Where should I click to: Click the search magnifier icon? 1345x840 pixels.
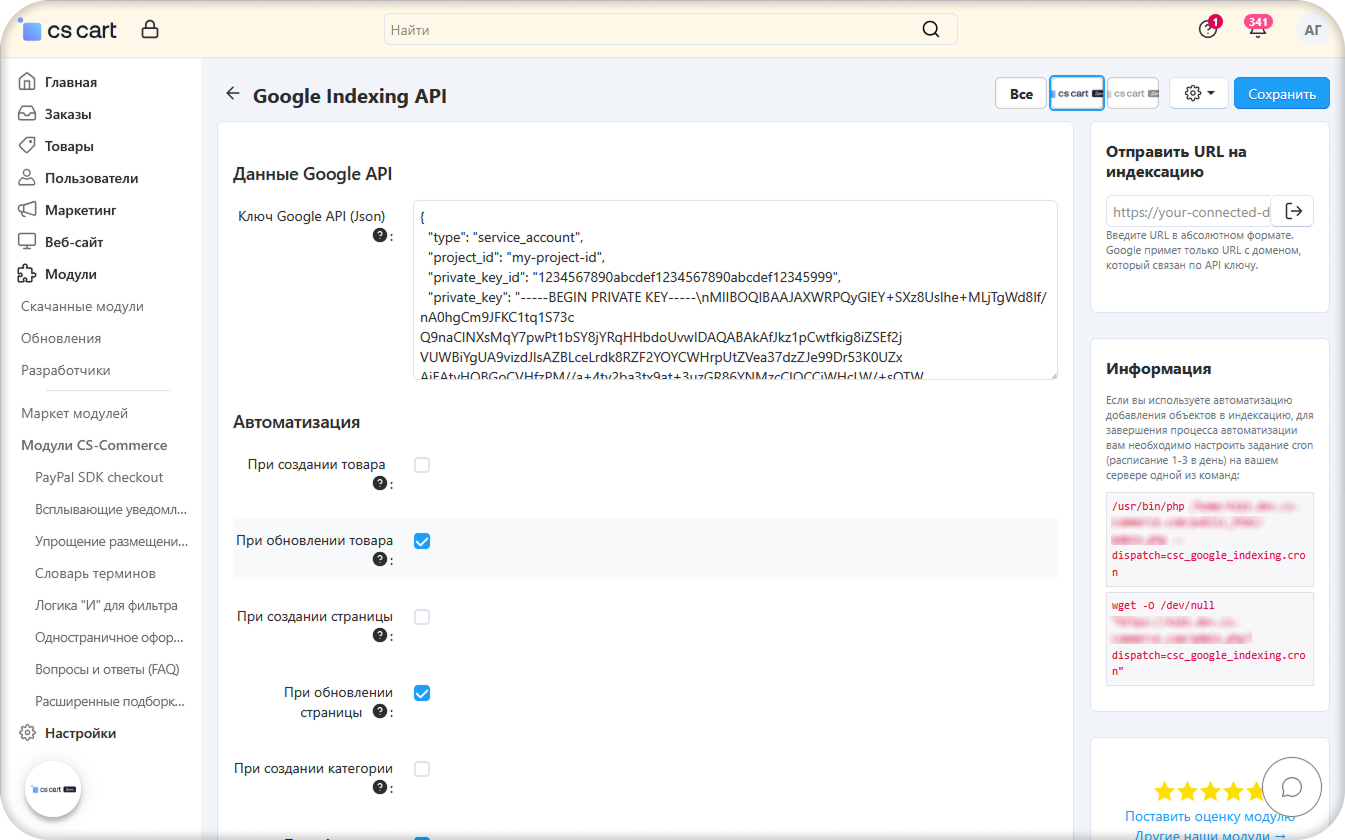pyautogui.click(x=931, y=30)
